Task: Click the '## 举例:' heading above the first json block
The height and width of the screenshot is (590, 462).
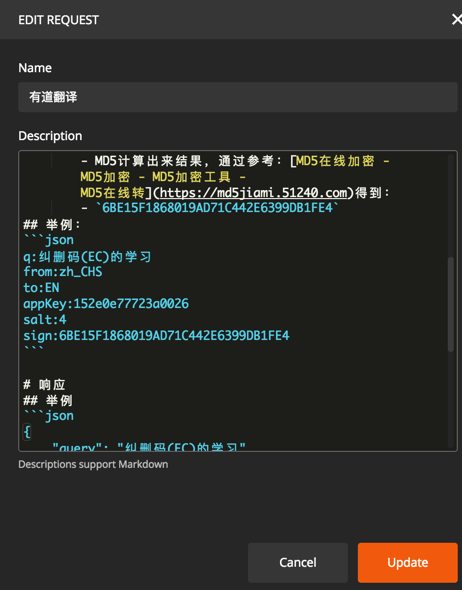Action: tap(52, 225)
